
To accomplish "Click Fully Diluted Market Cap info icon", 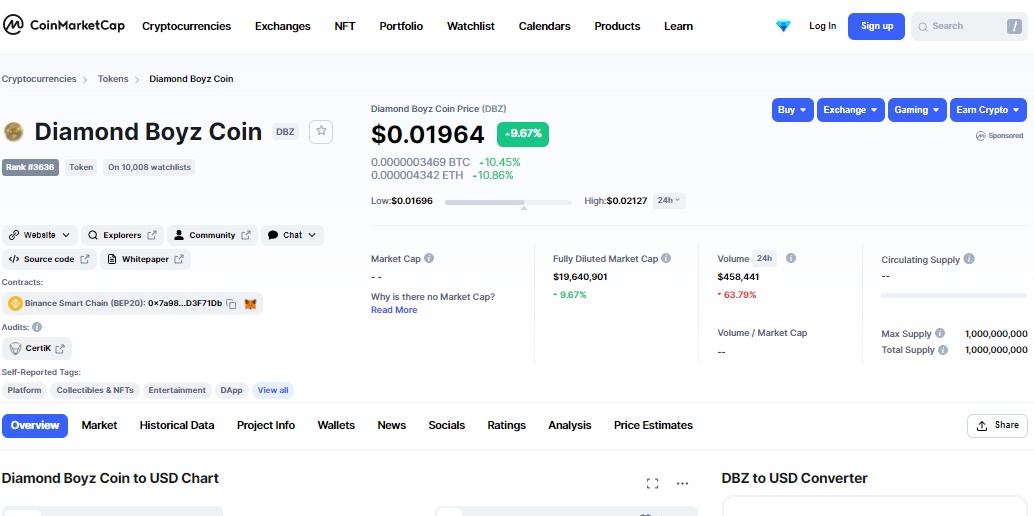I will coord(666,259).
